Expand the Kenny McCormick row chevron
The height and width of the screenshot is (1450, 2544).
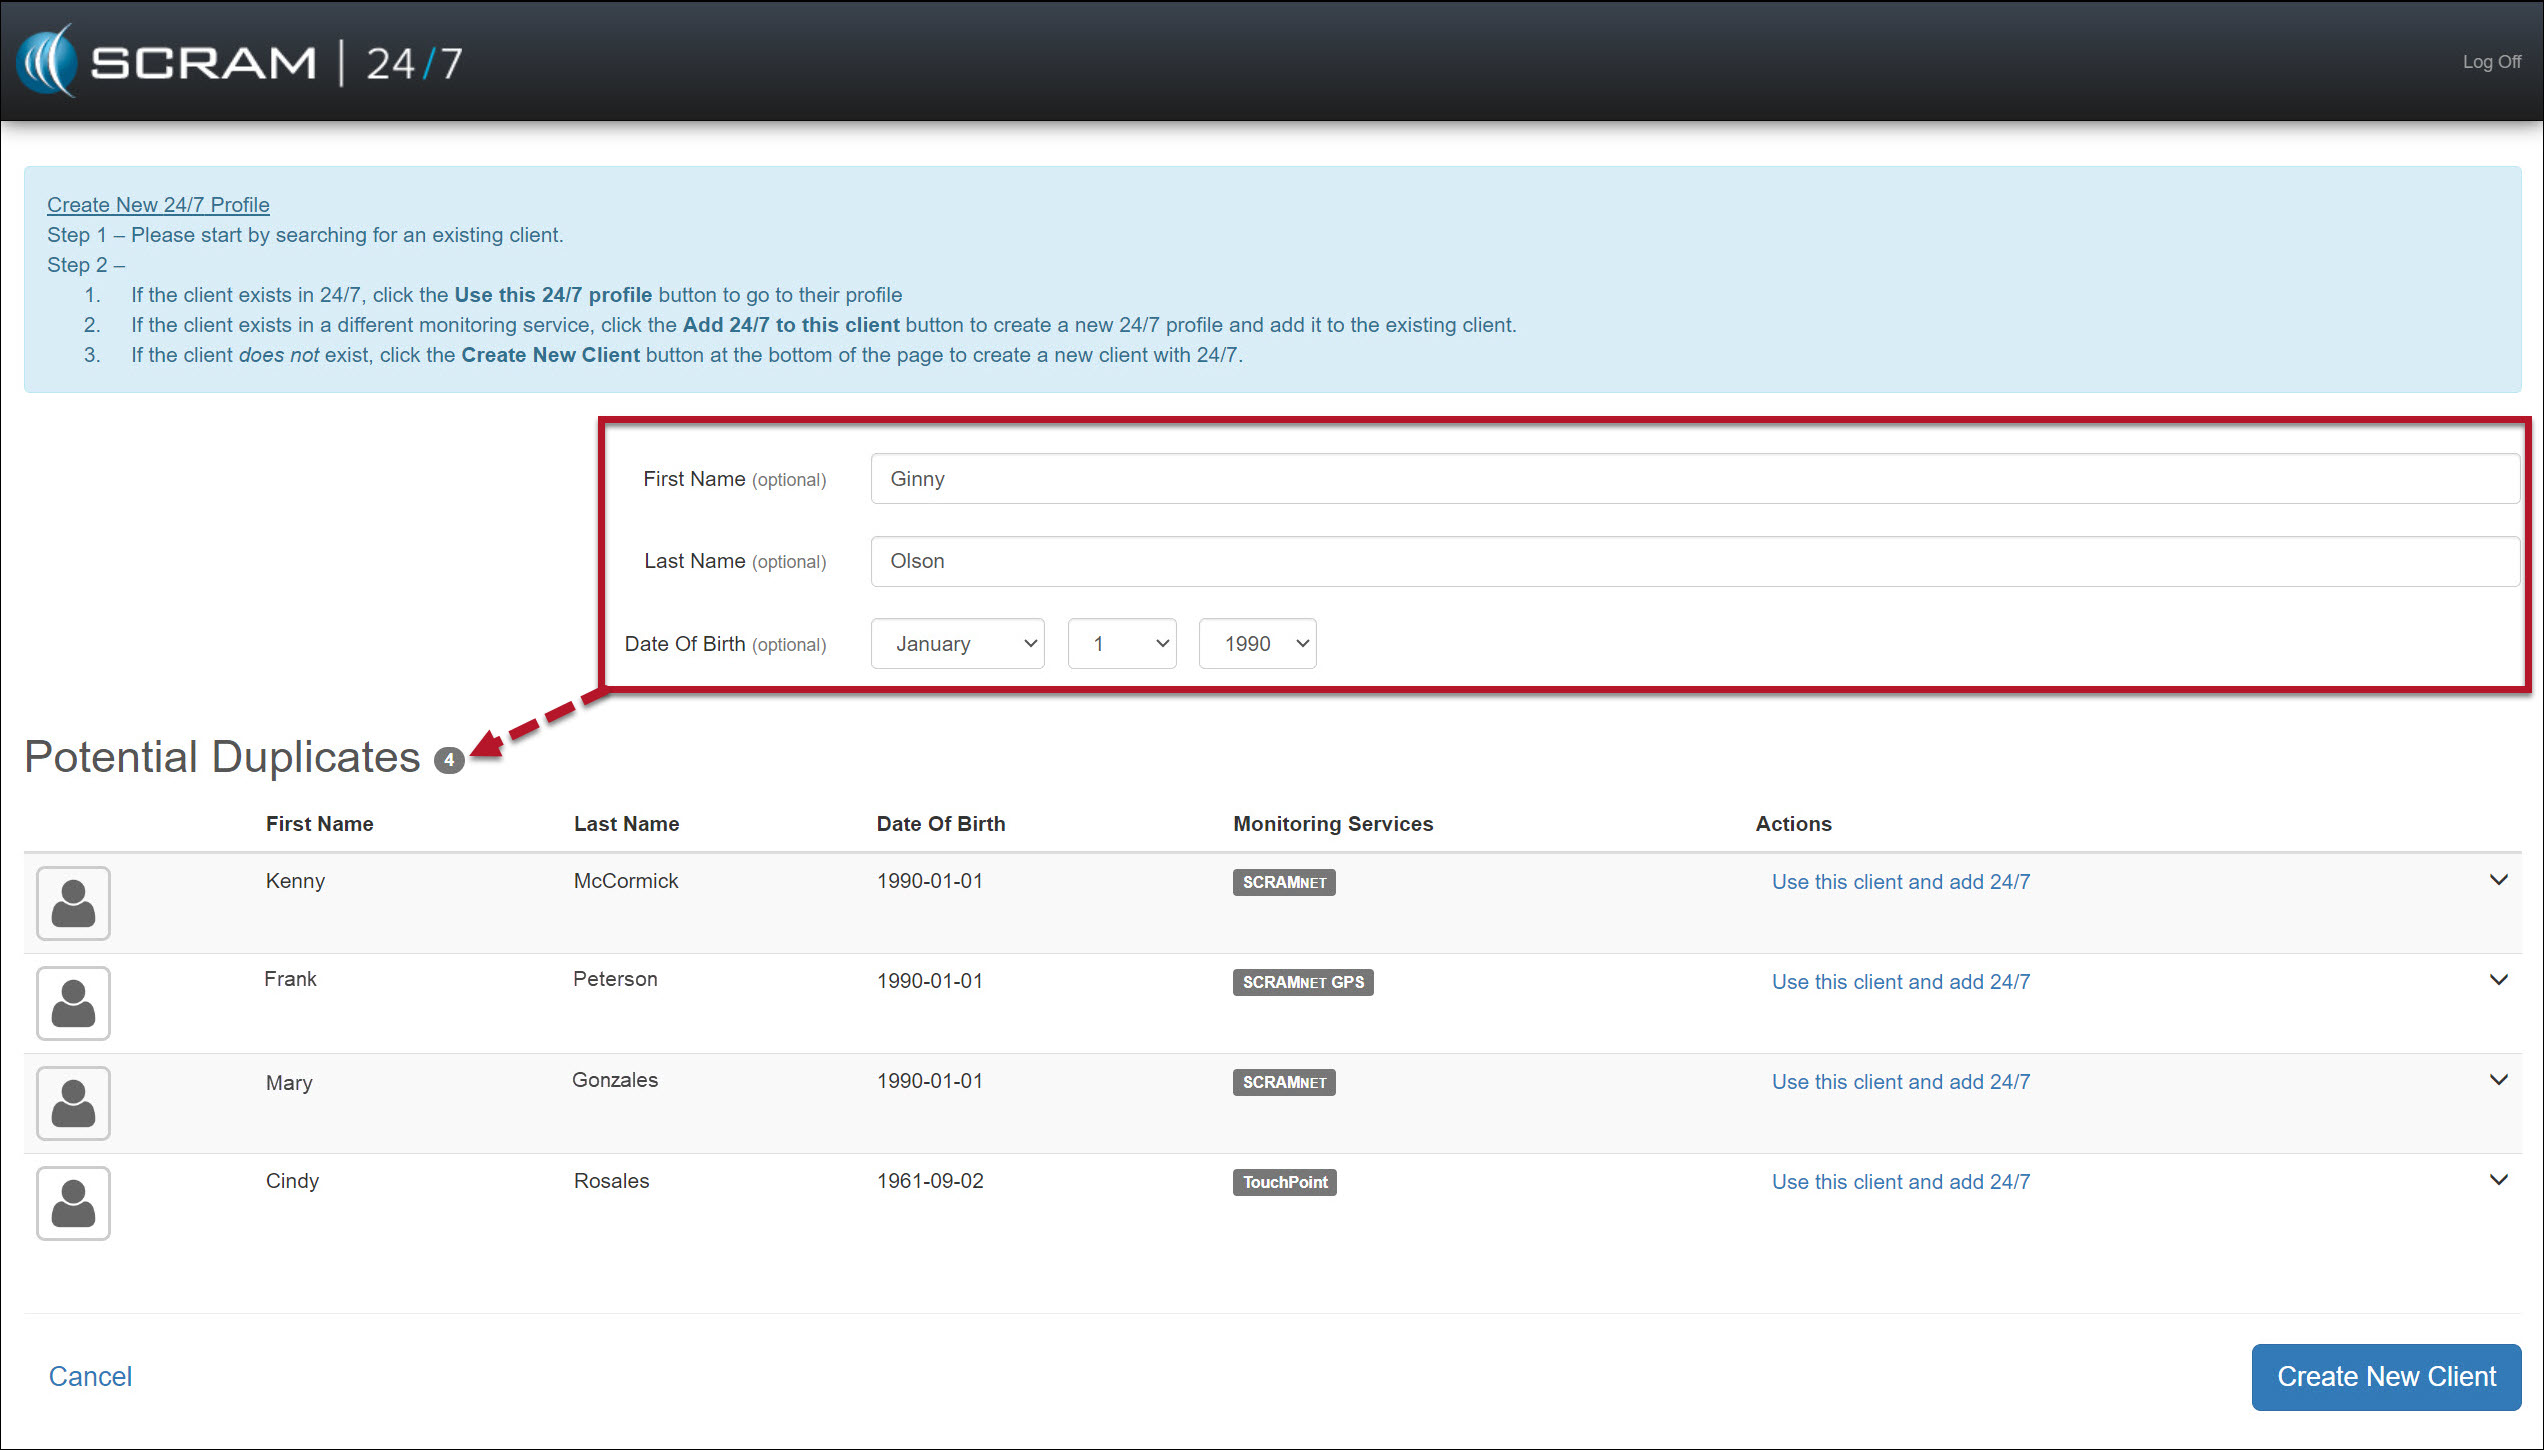(x=2498, y=880)
